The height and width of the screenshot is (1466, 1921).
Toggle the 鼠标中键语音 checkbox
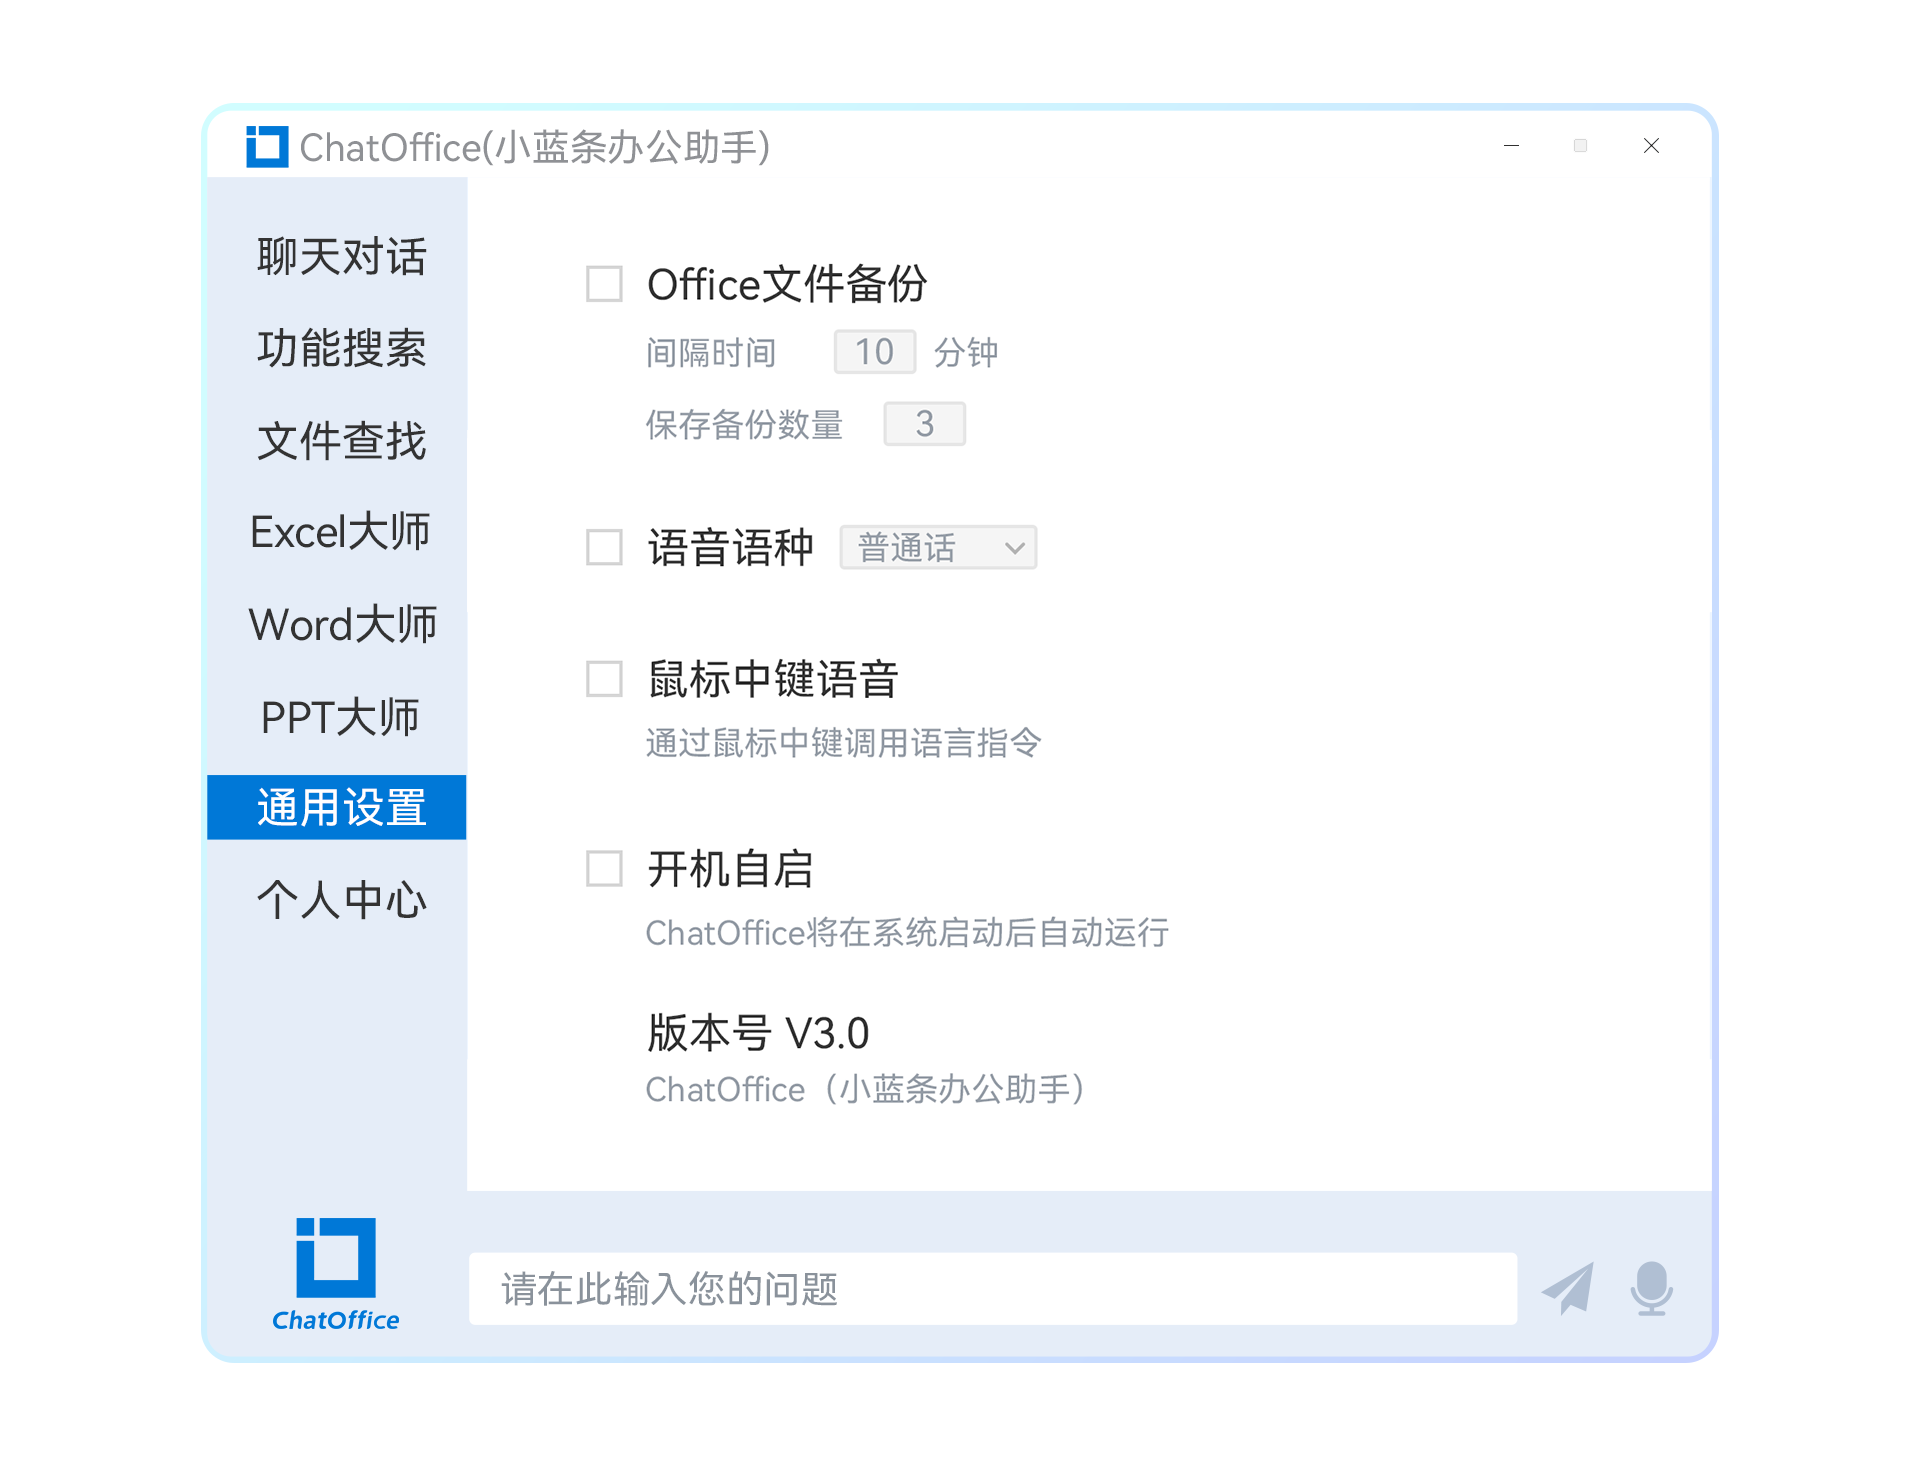[604, 678]
